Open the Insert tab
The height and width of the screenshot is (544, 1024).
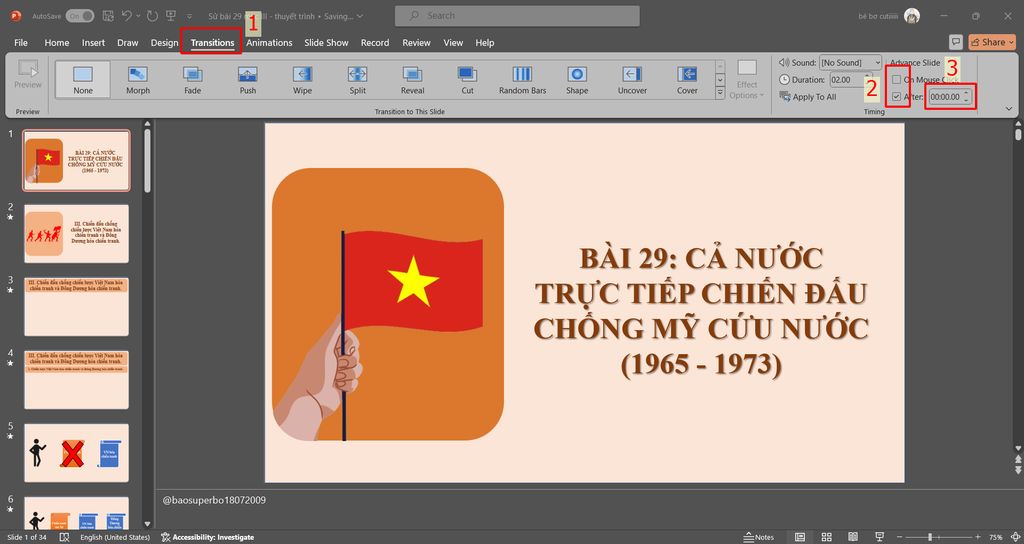point(93,42)
